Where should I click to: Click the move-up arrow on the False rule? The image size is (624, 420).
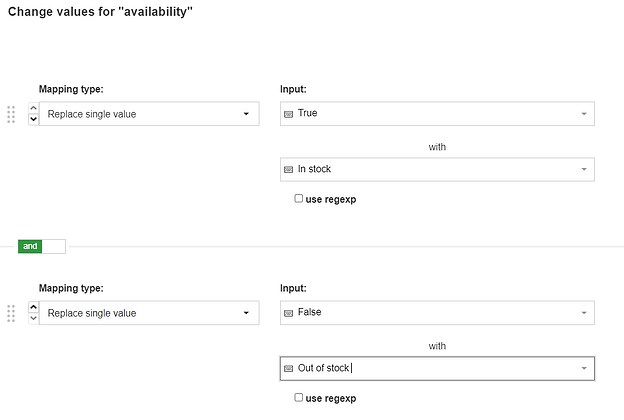[33, 307]
